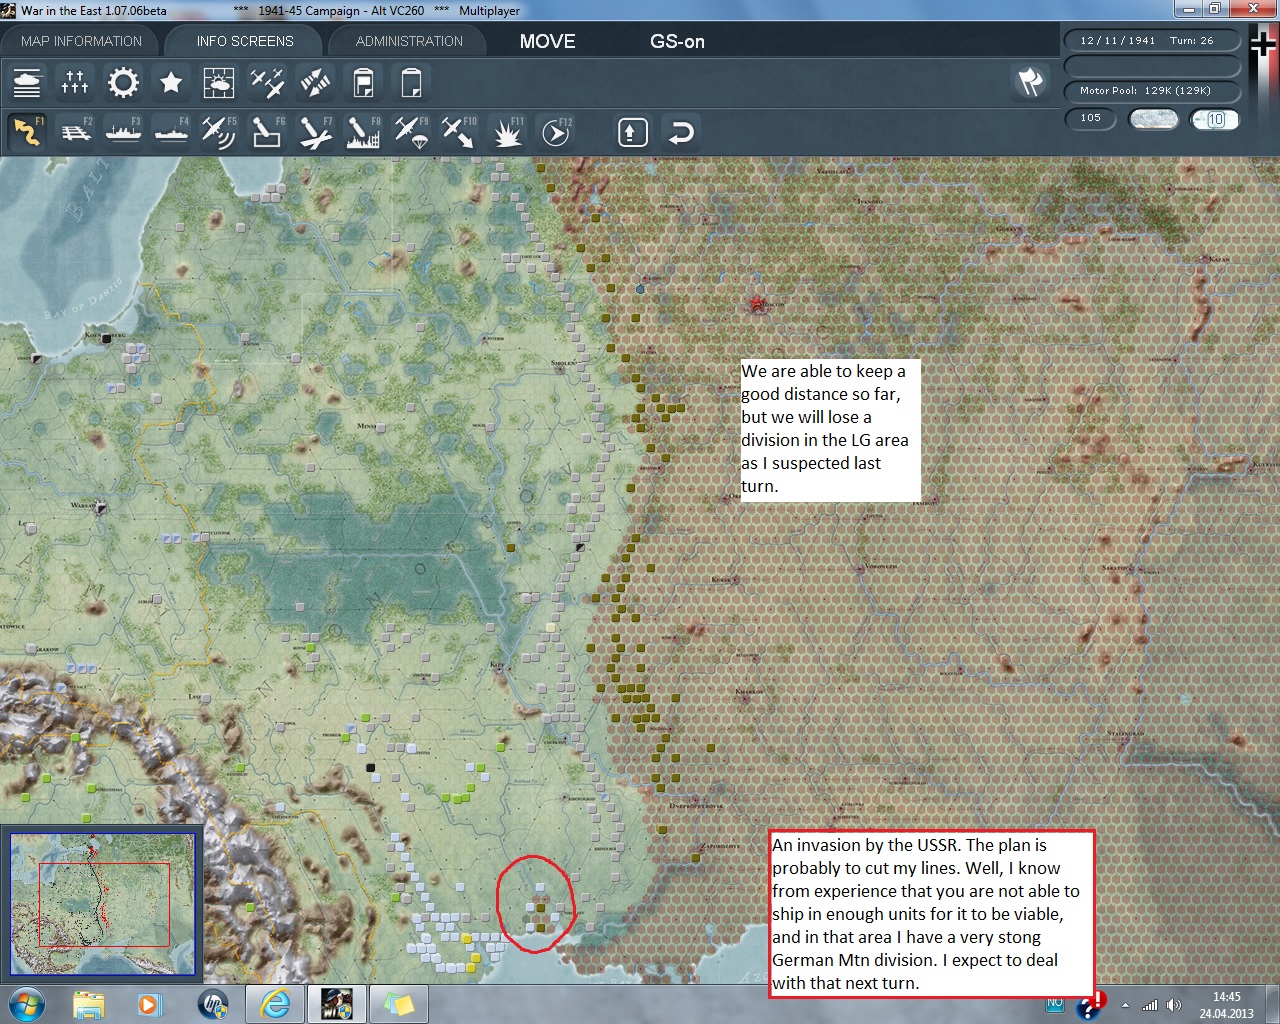1280x1024 pixels.
Task: Select the F6 bomb unit mode
Action: [267, 132]
